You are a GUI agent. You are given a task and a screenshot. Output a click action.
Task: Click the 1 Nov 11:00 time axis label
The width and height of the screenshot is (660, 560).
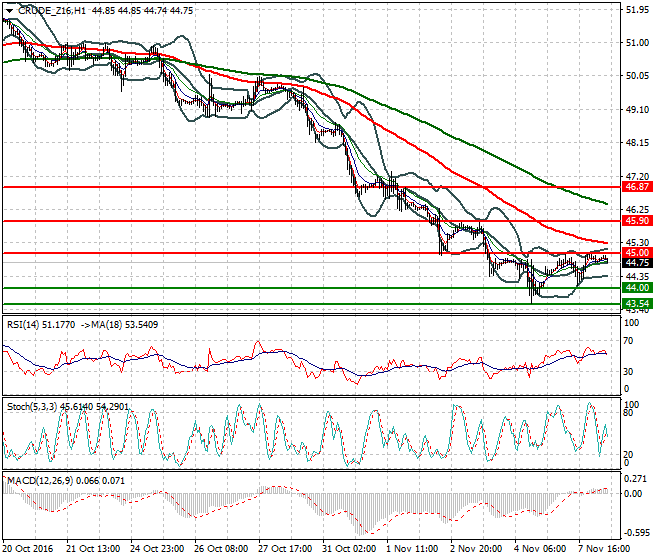click(x=412, y=549)
